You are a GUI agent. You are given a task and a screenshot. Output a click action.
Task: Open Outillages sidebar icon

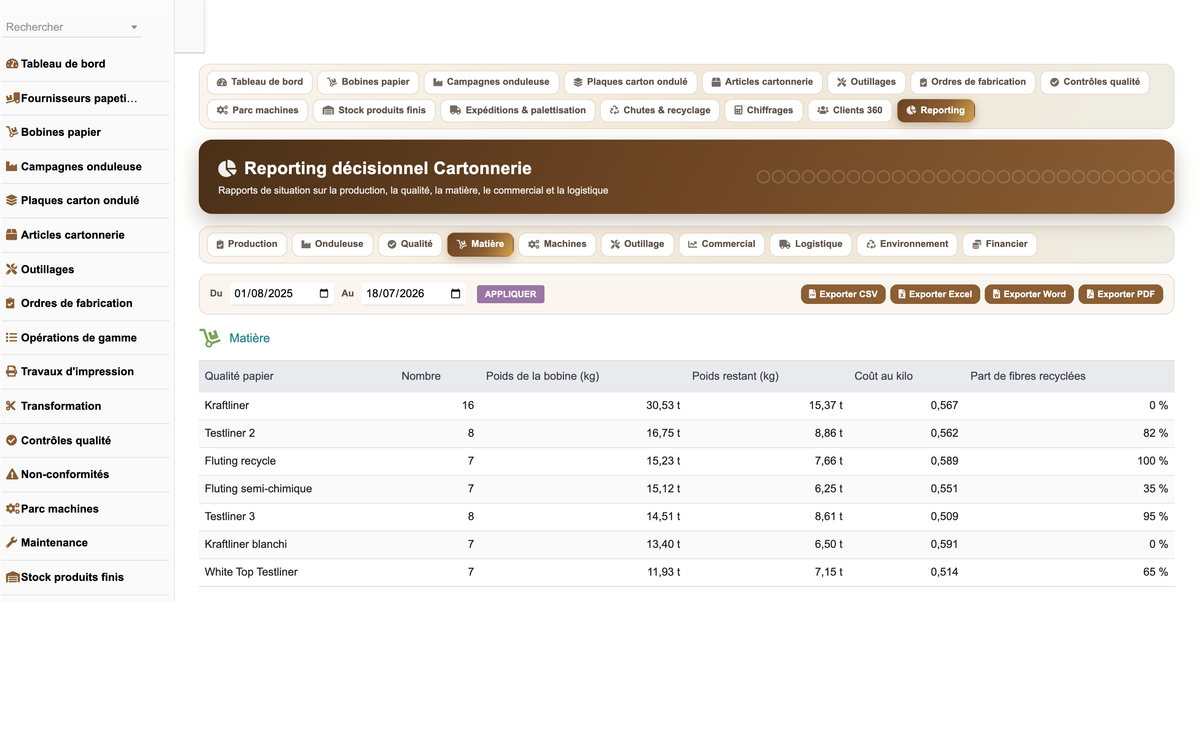pyautogui.click(x=12, y=269)
